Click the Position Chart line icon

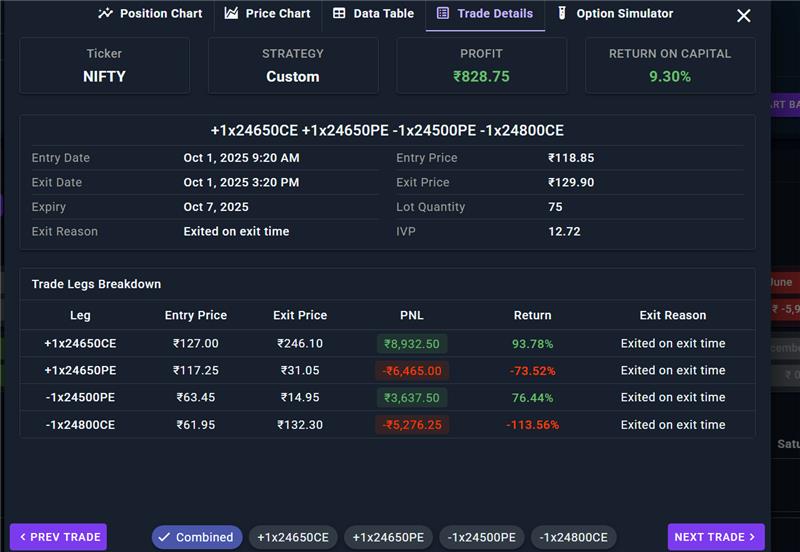(105, 14)
